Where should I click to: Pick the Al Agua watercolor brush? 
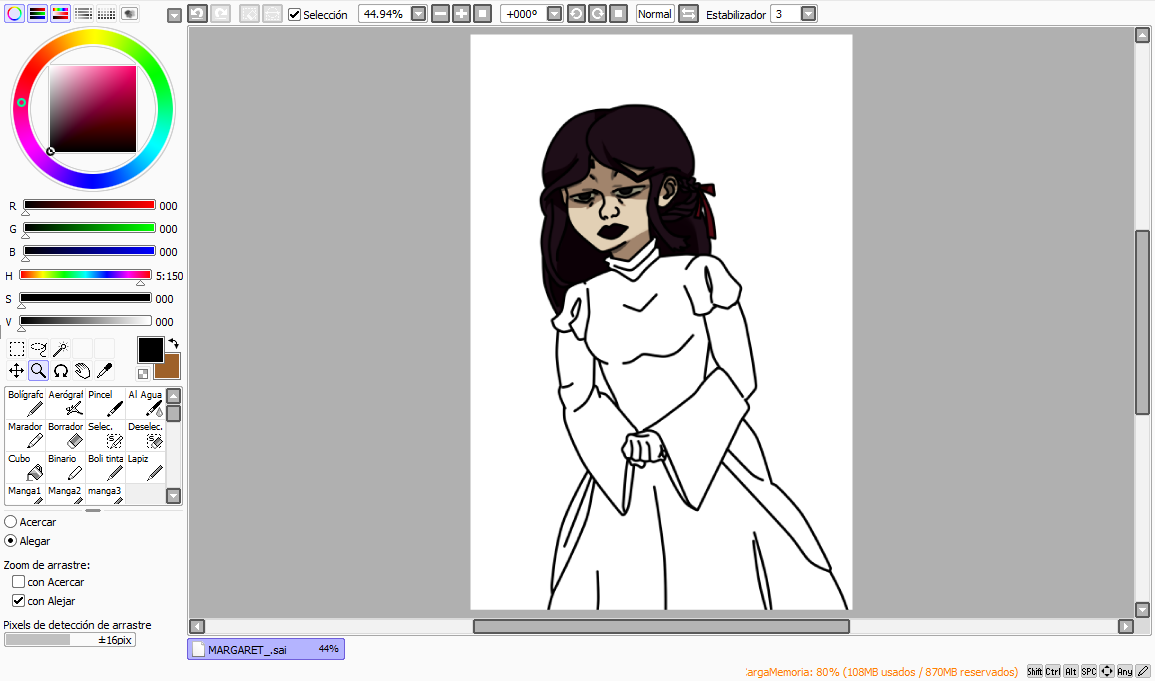point(145,403)
